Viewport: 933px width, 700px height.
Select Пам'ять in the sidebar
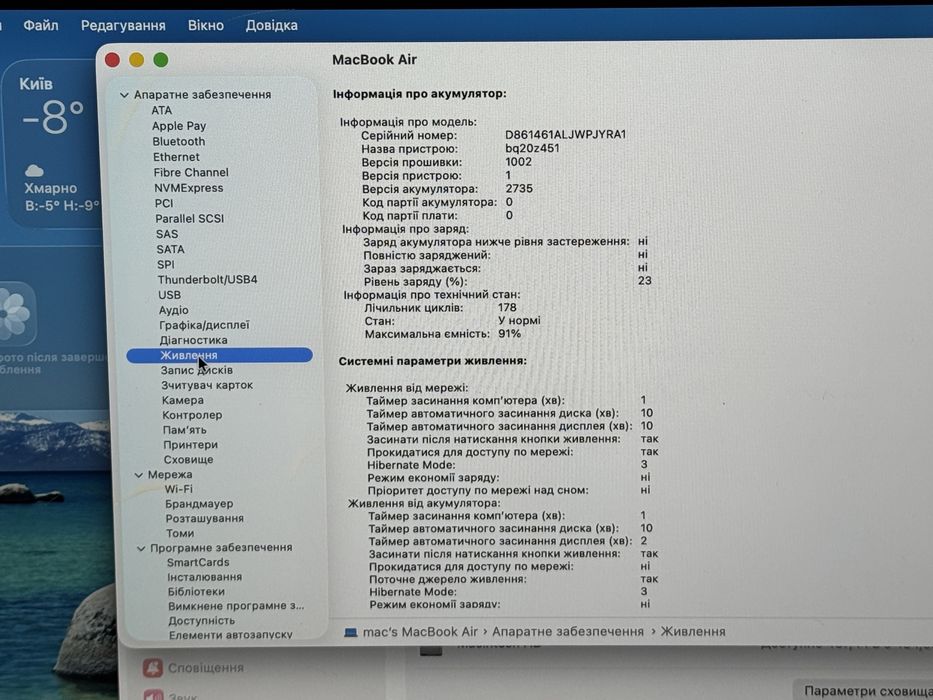pyautogui.click(x=184, y=430)
